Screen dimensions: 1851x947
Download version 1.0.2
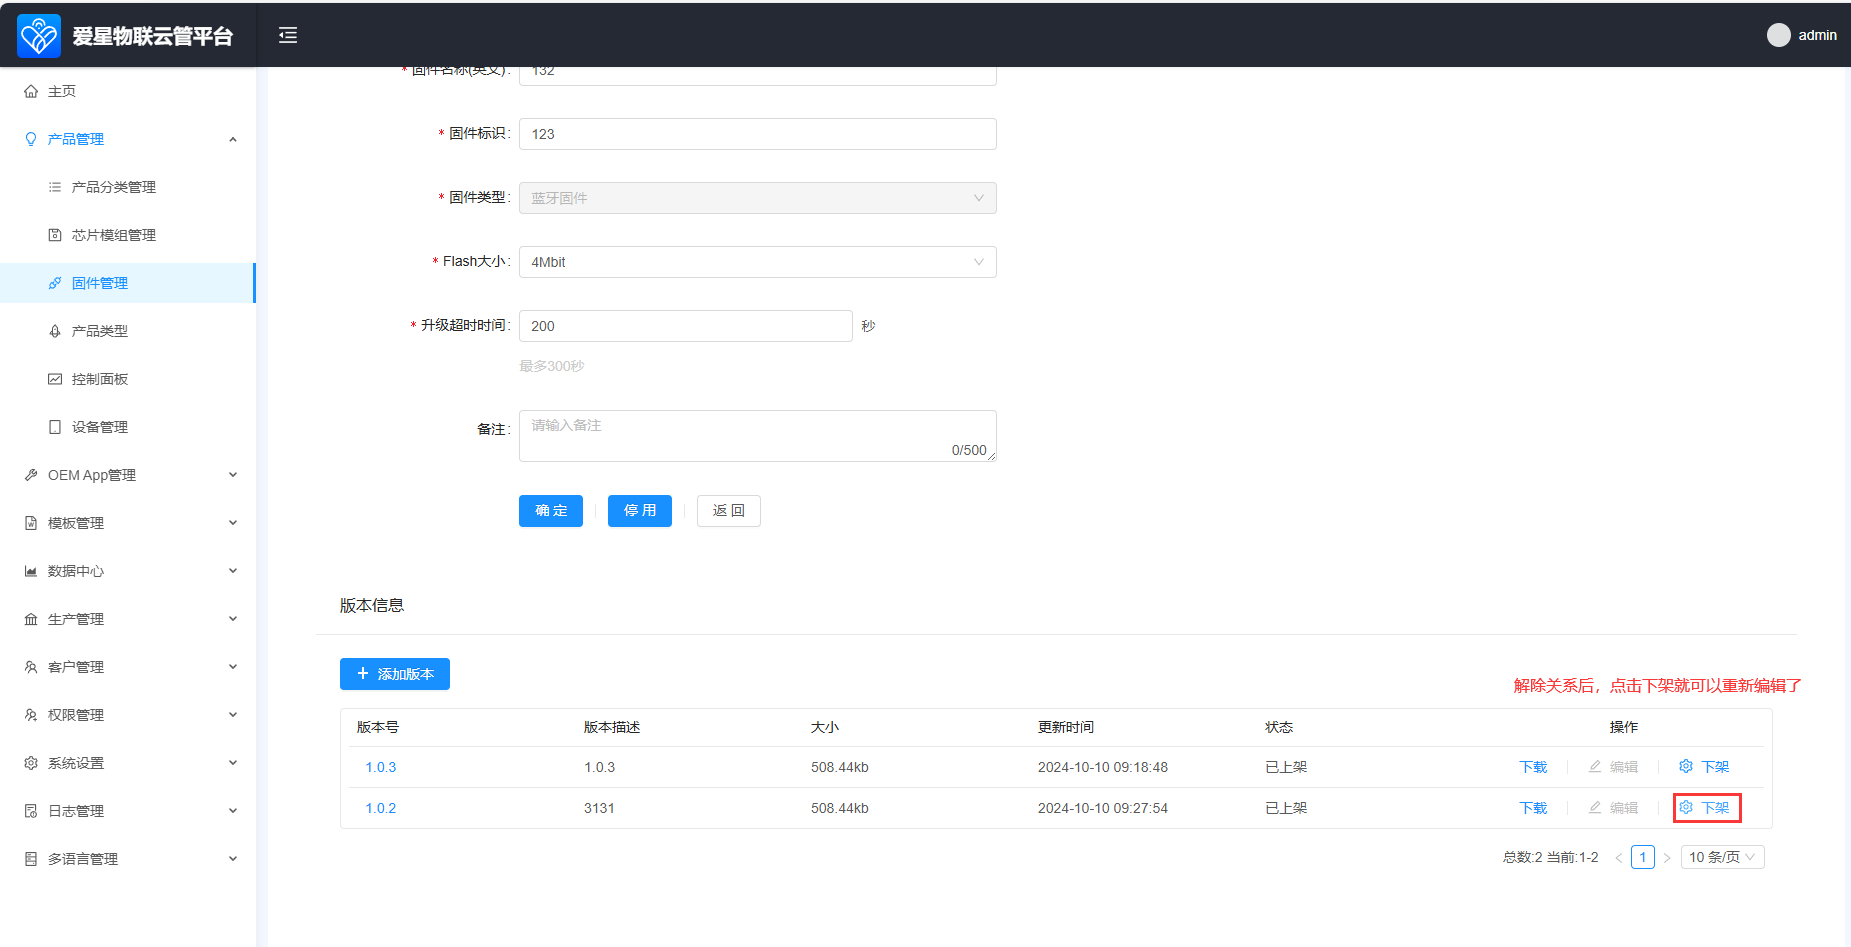click(1533, 808)
